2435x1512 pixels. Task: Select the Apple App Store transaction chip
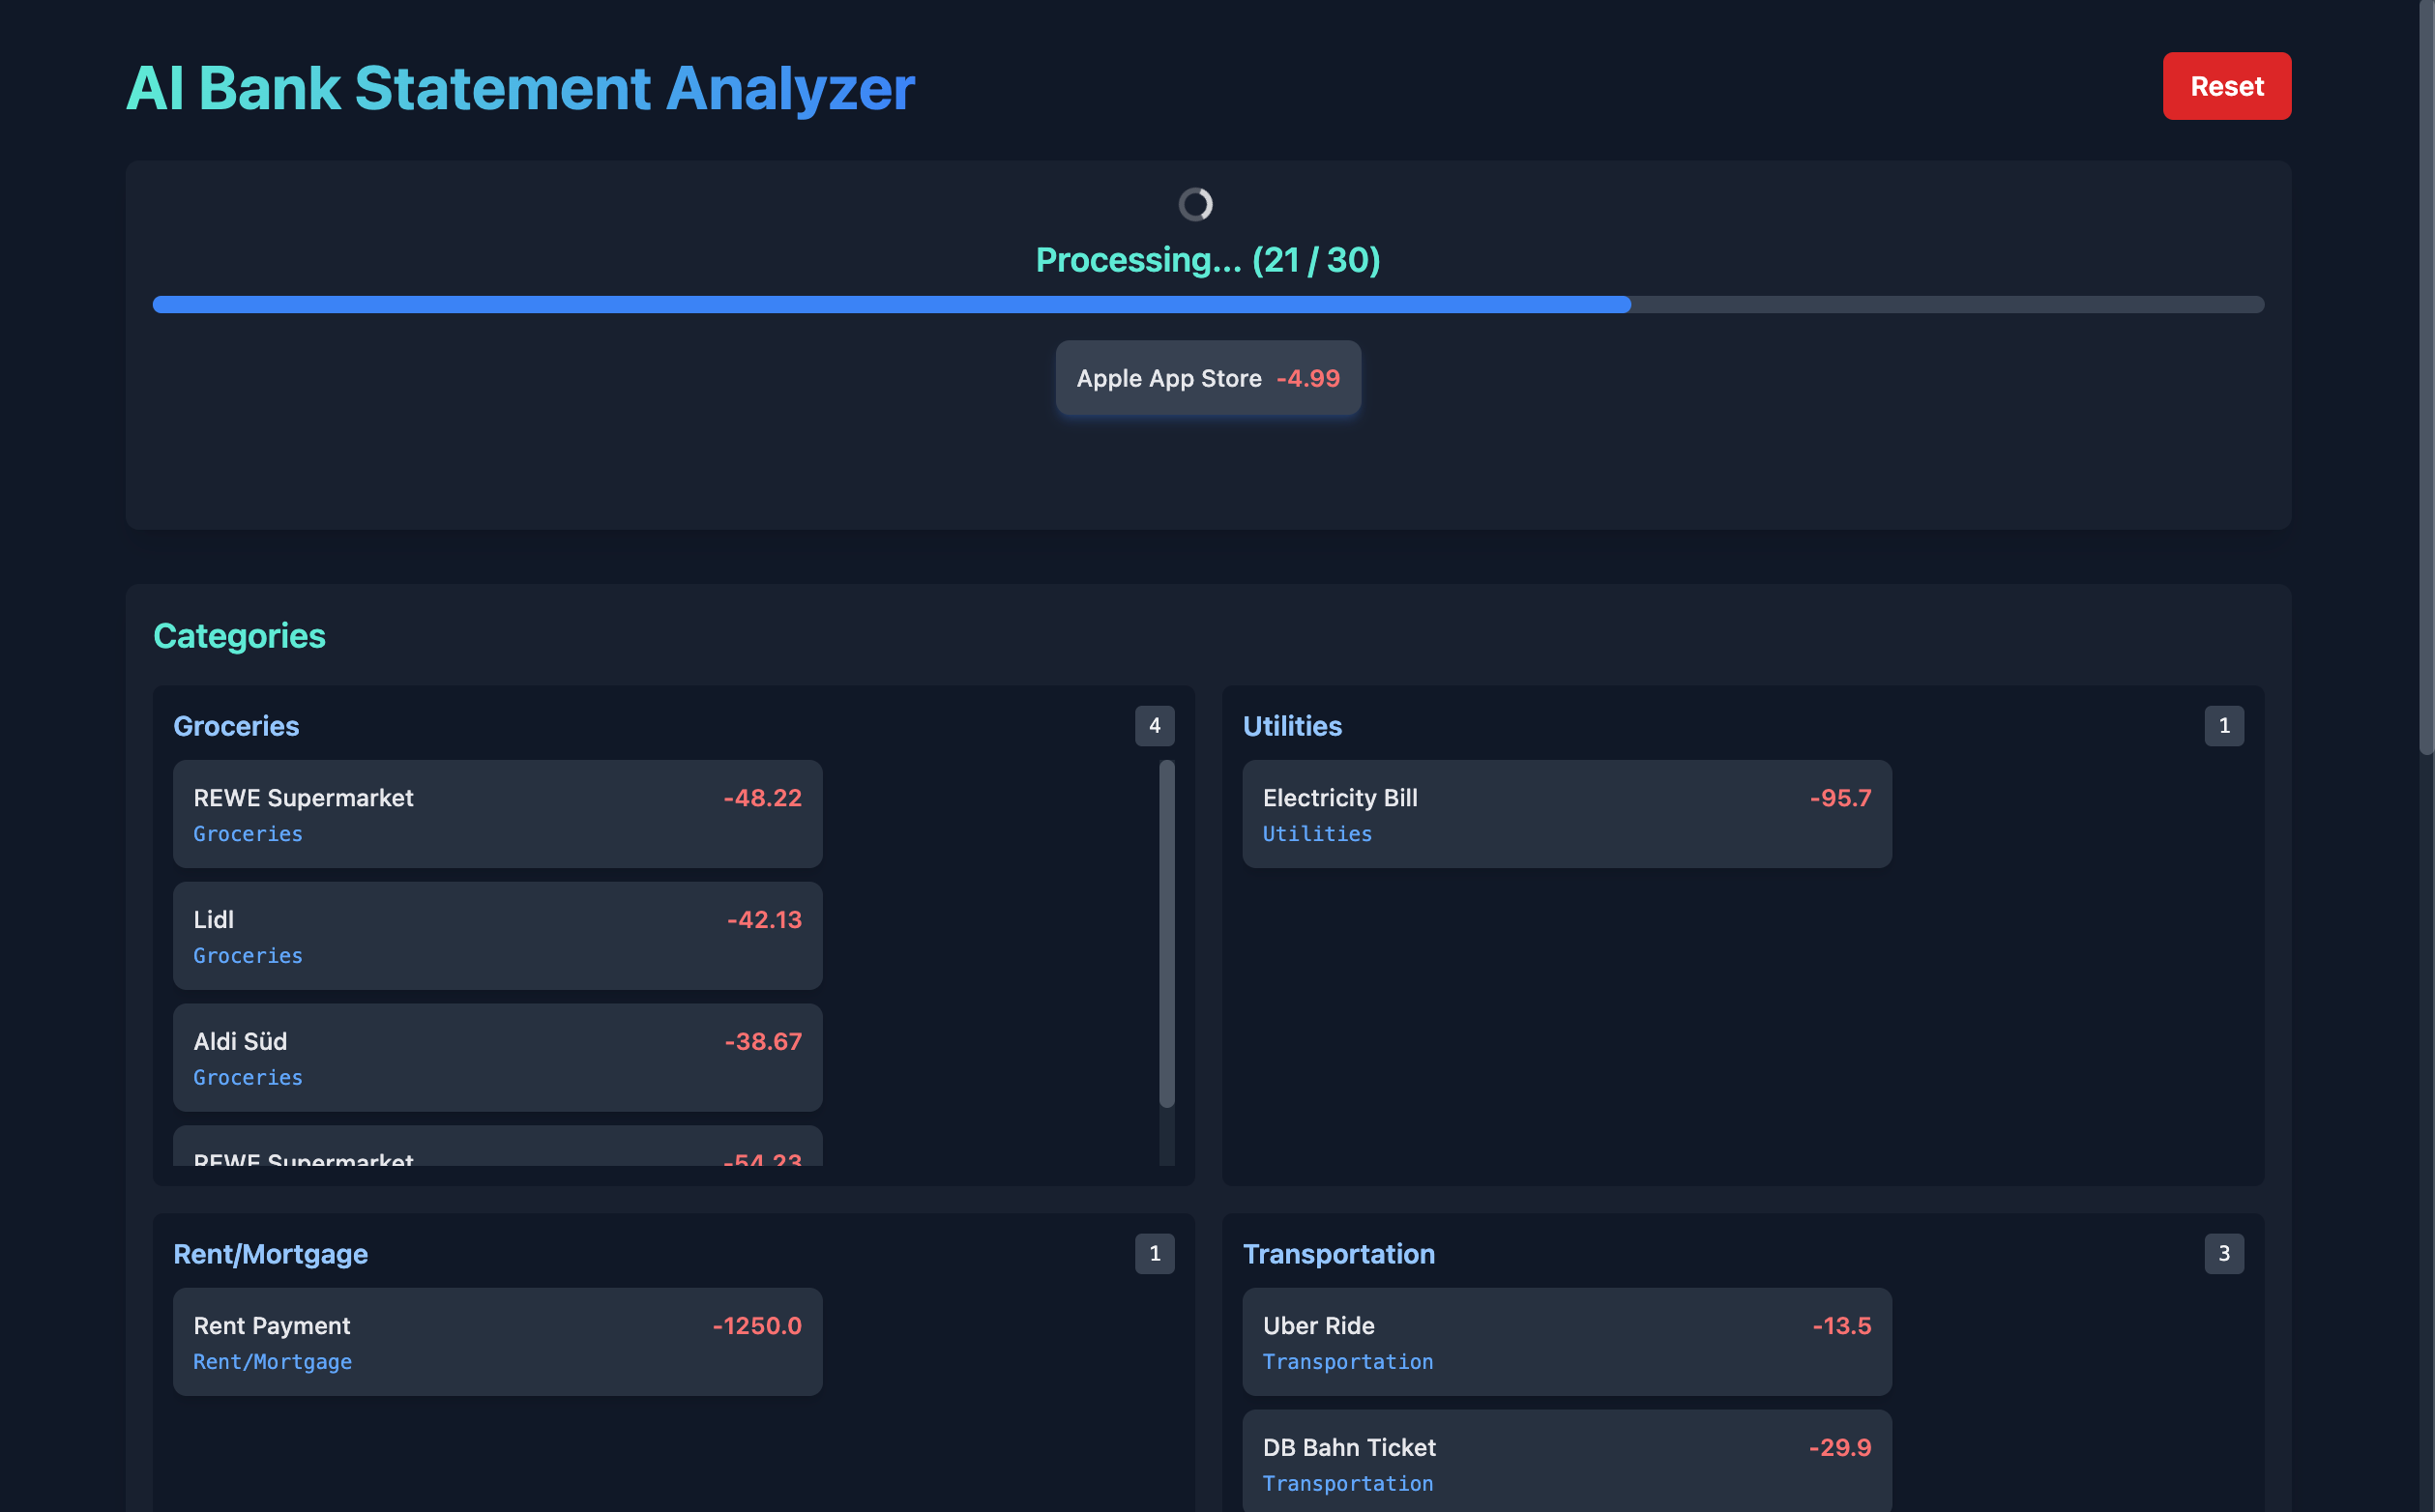tap(1207, 378)
